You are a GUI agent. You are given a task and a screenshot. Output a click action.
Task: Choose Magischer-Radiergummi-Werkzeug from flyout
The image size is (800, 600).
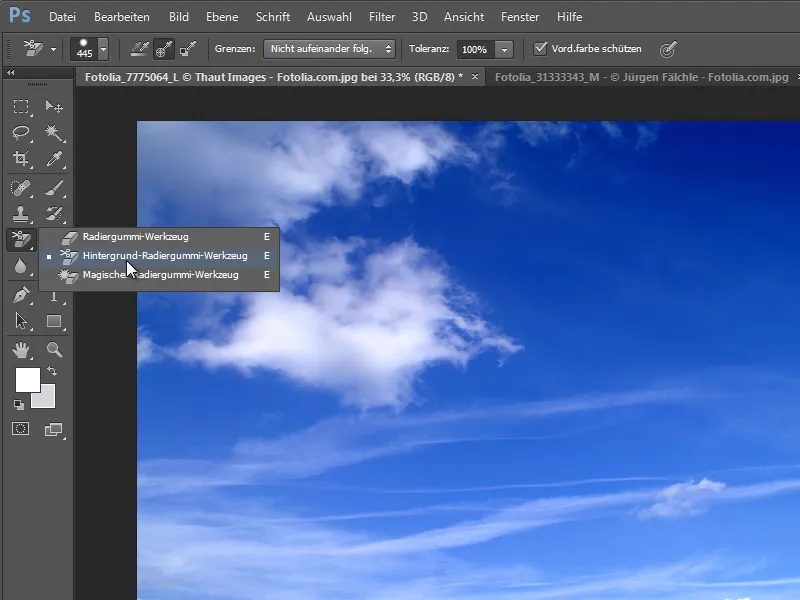click(x=160, y=275)
